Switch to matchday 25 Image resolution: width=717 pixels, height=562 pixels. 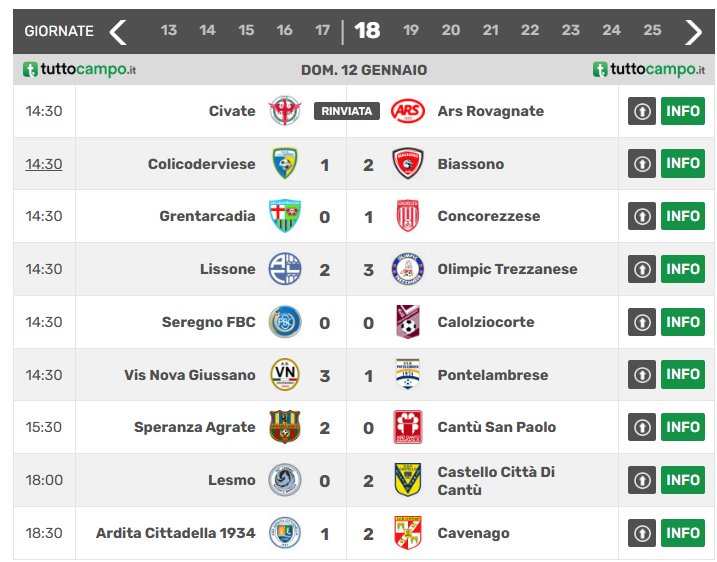(652, 31)
